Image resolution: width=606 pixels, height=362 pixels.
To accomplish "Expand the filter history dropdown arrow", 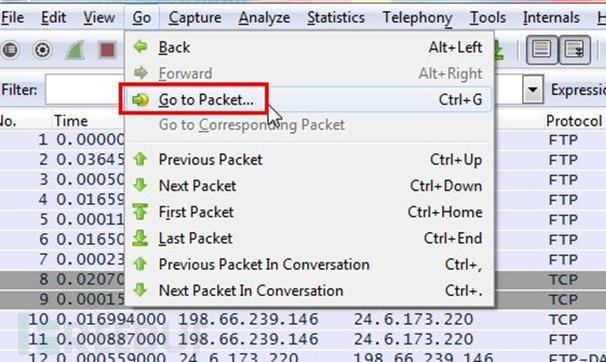I will point(533,90).
